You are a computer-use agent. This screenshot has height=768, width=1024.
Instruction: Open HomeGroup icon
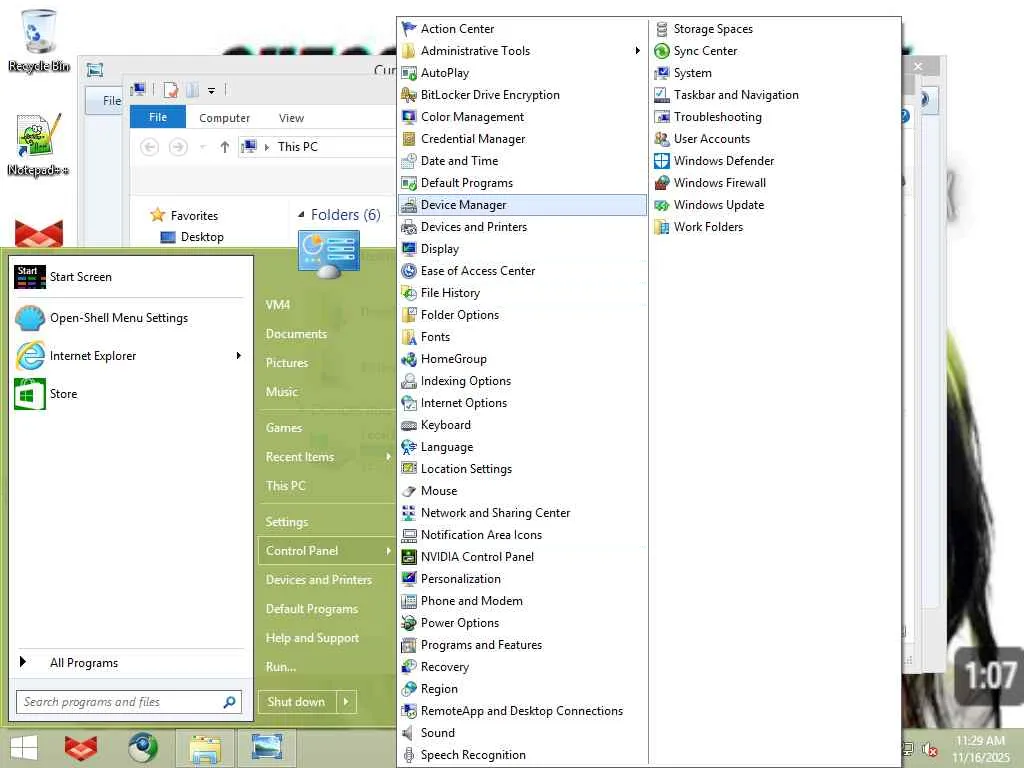[x=409, y=359]
